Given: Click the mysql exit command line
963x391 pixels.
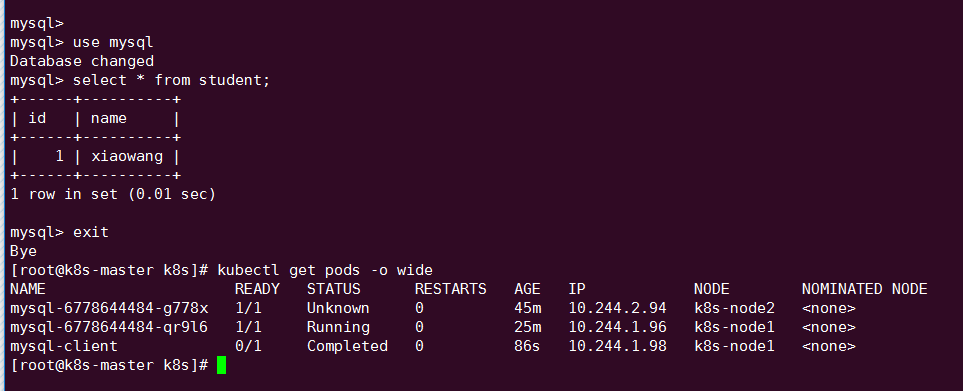Looking at the screenshot, I should [x=60, y=233].
